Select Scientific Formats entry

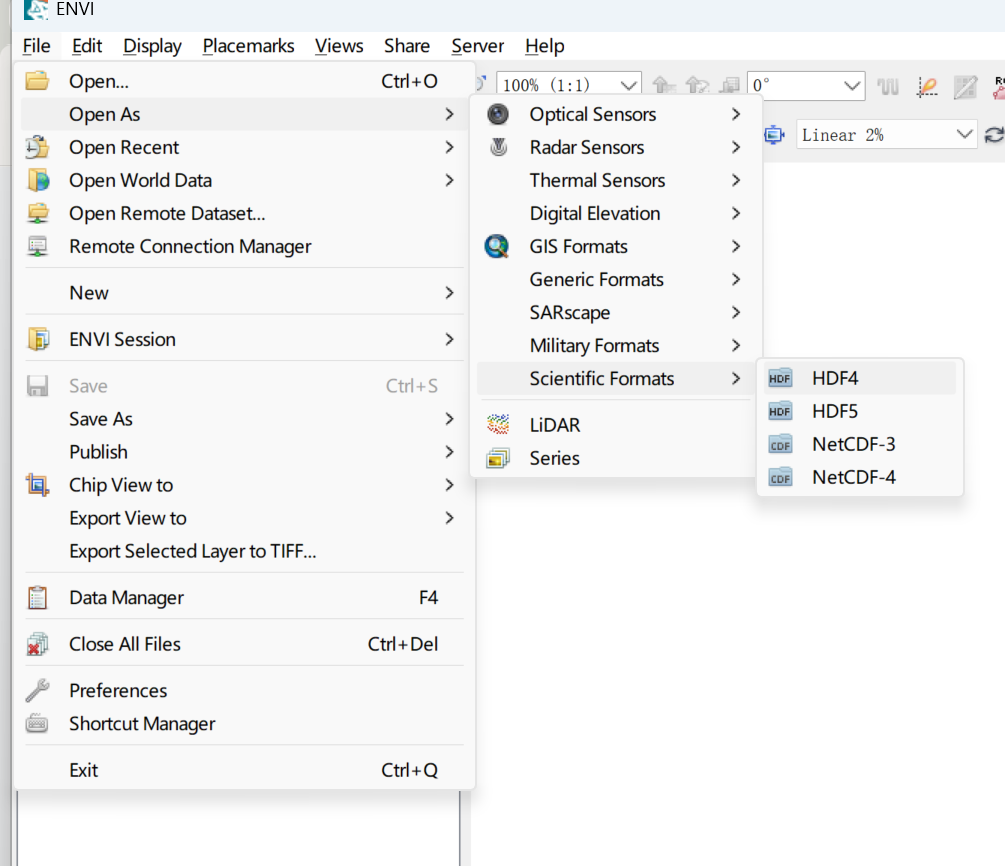[613, 378]
